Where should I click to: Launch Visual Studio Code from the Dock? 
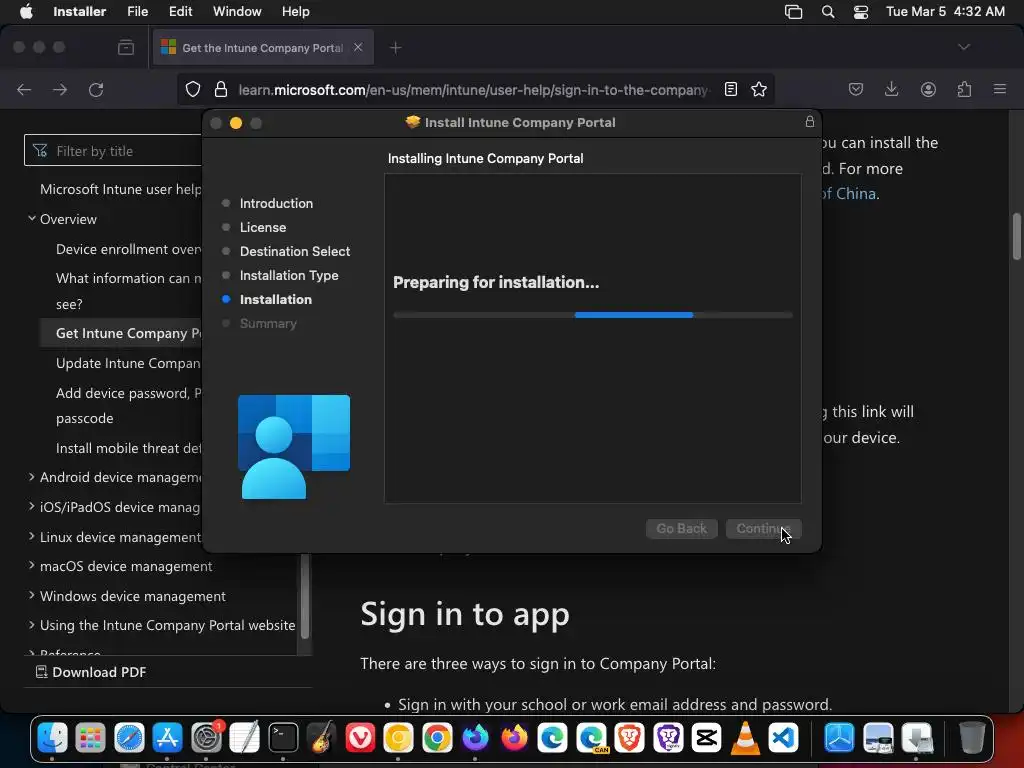(x=784, y=738)
